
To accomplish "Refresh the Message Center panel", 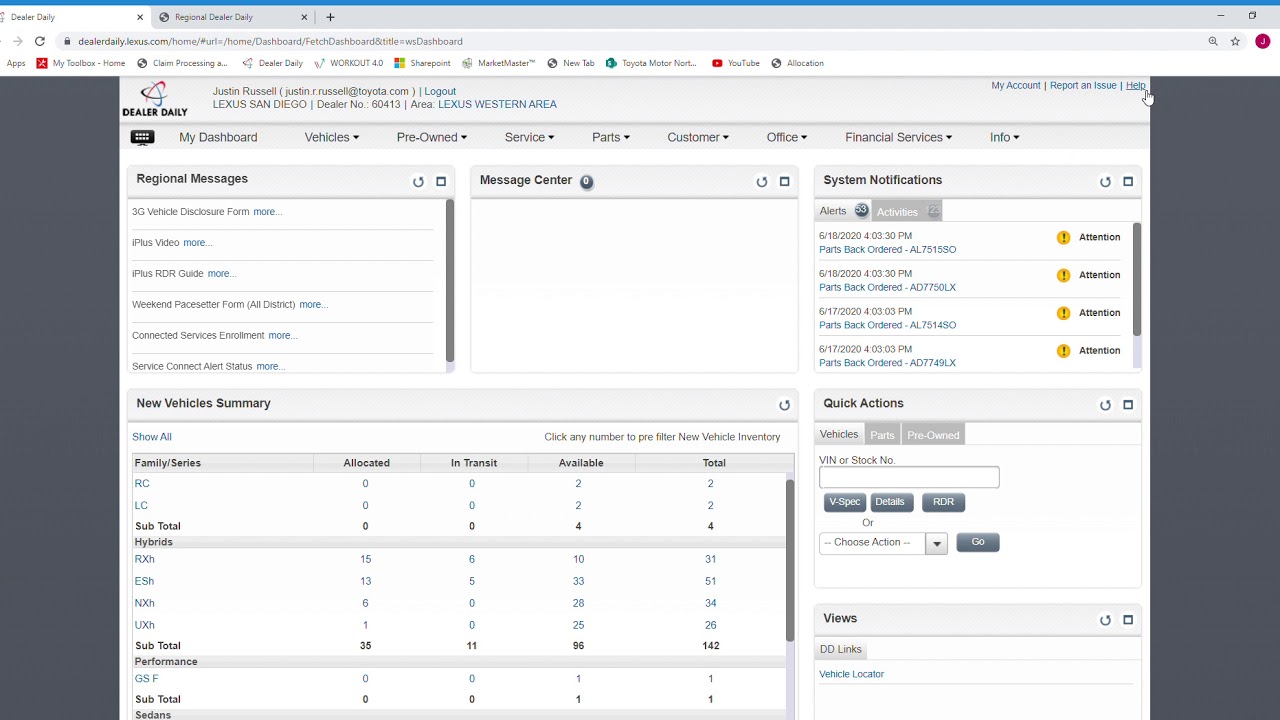I will (x=761, y=182).
